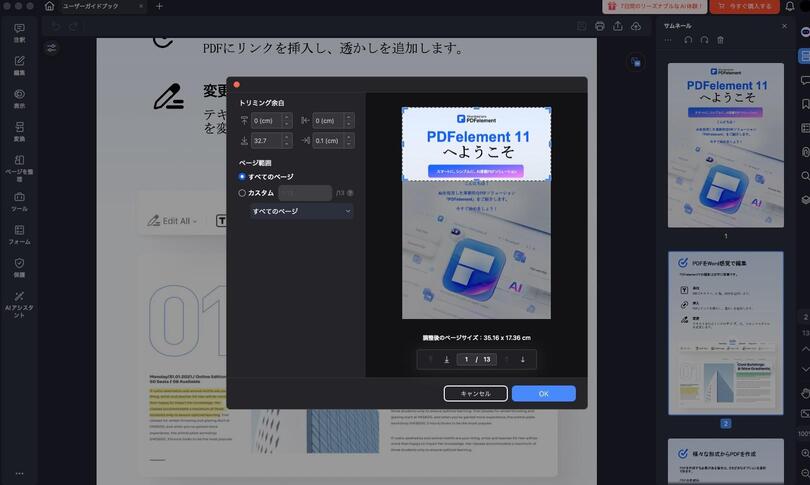Click the bottom margin stepper arrows

click(287, 140)
